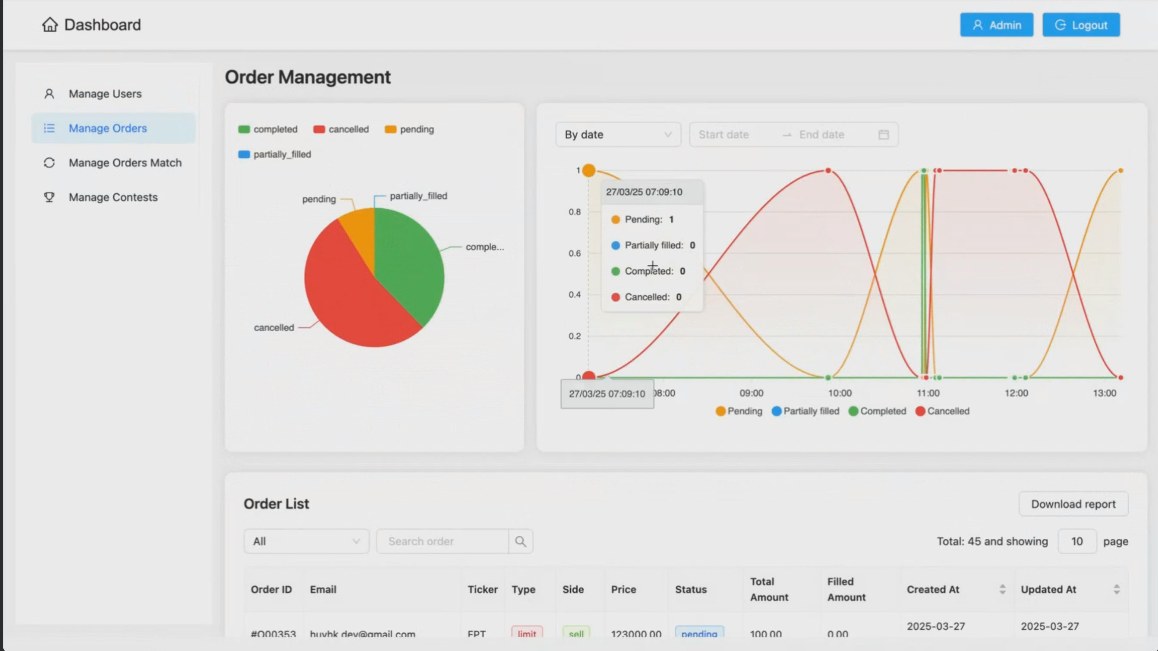This screenshot has width=1158, height=651.
Task: Sort by Created At column arrows
Action: pyautogui.click(x=1002, y=589)
